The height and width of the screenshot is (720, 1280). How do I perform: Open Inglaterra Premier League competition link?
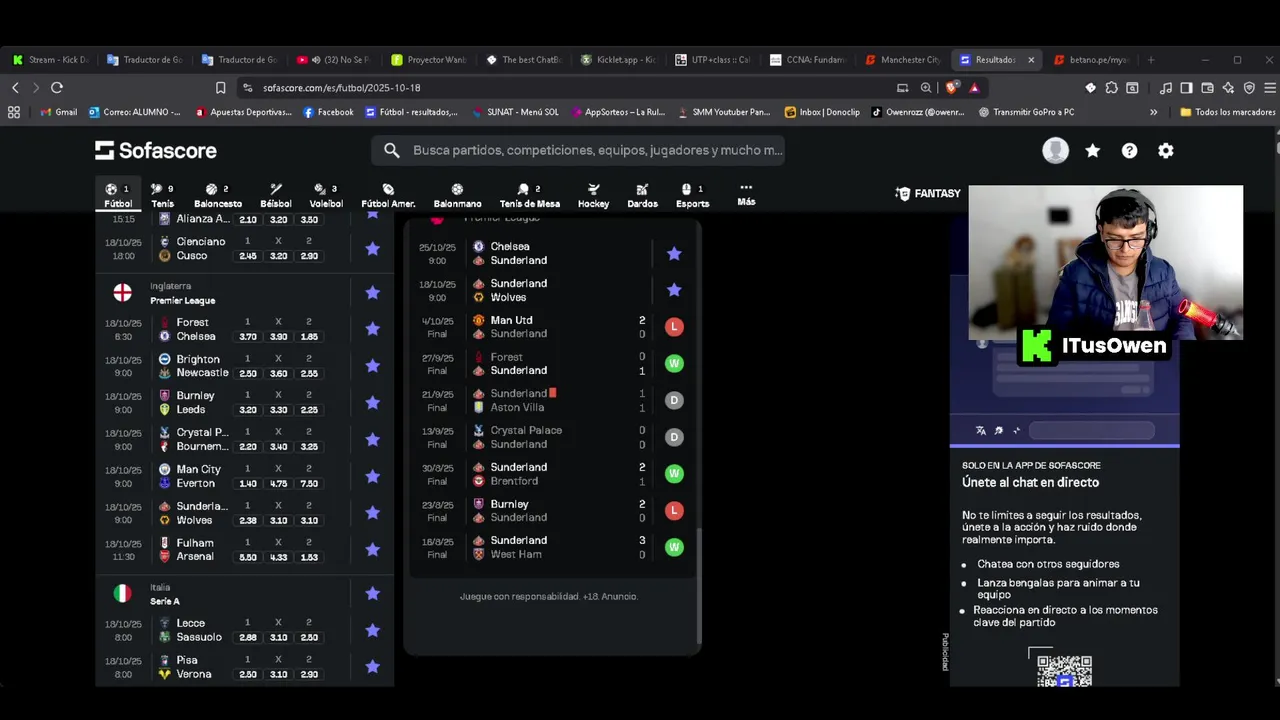pos(182,293)
